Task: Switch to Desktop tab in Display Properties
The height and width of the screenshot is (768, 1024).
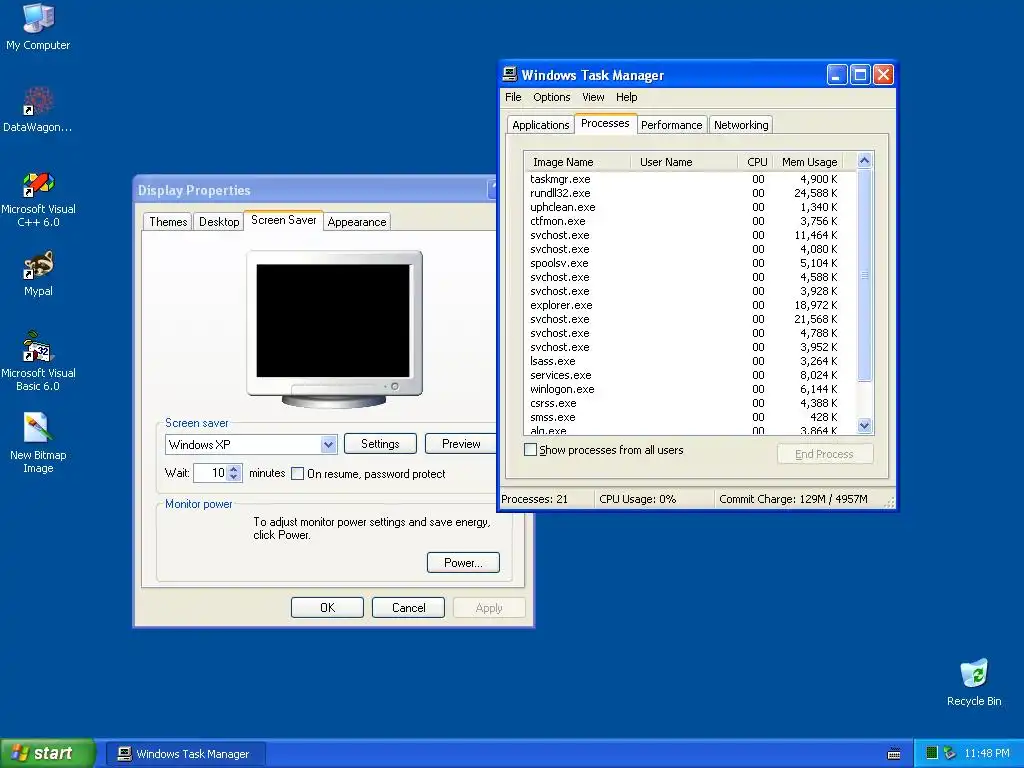Action: [x=219, y=222]
